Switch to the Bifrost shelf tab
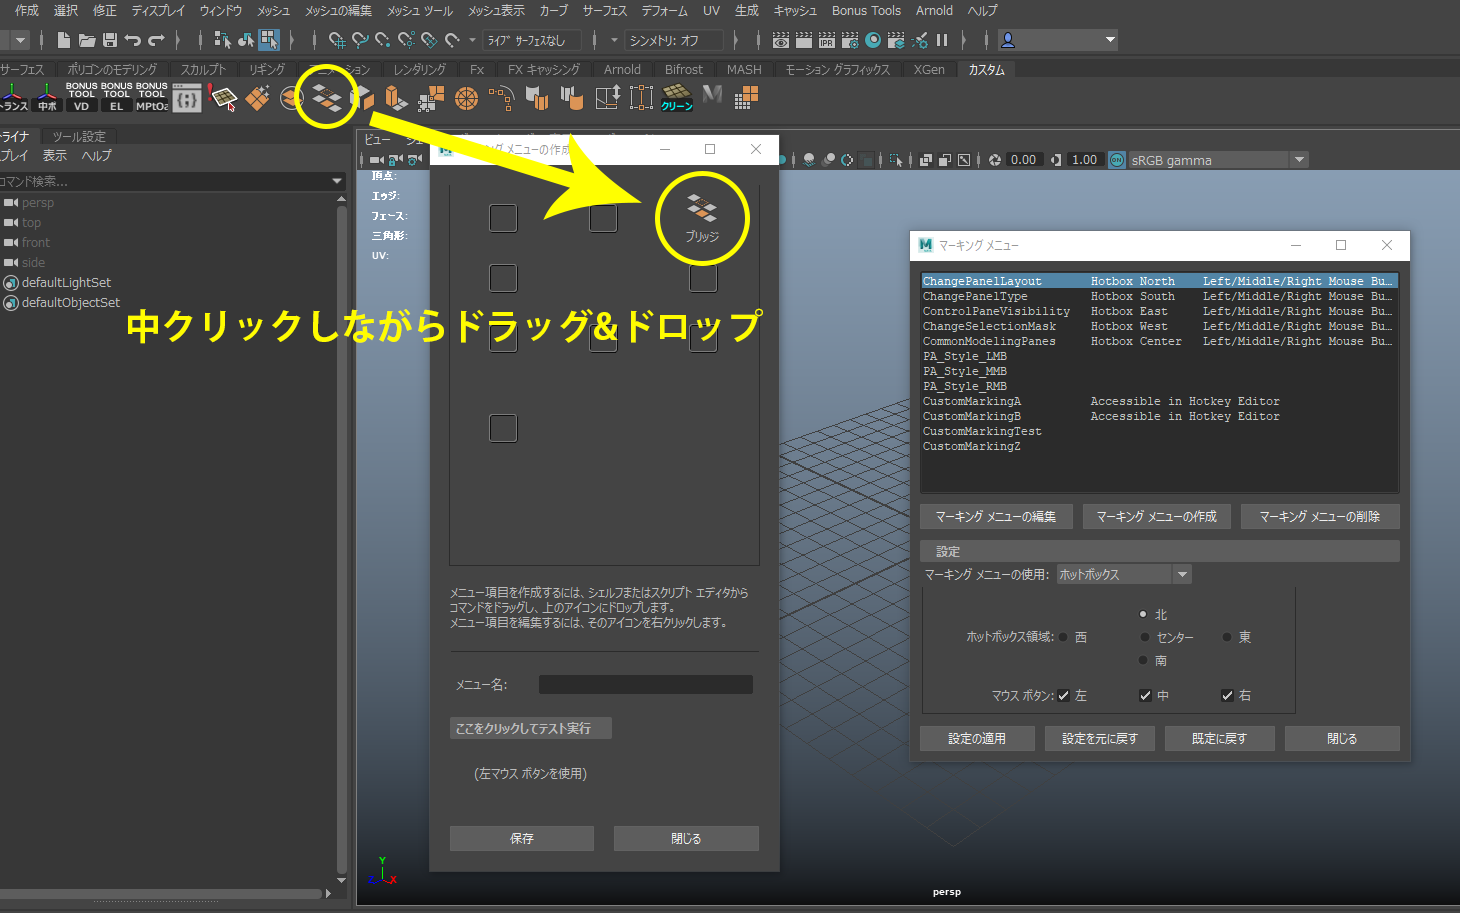Image resolution: width=1460 pixels, height=913 pixels. (684, 69)
